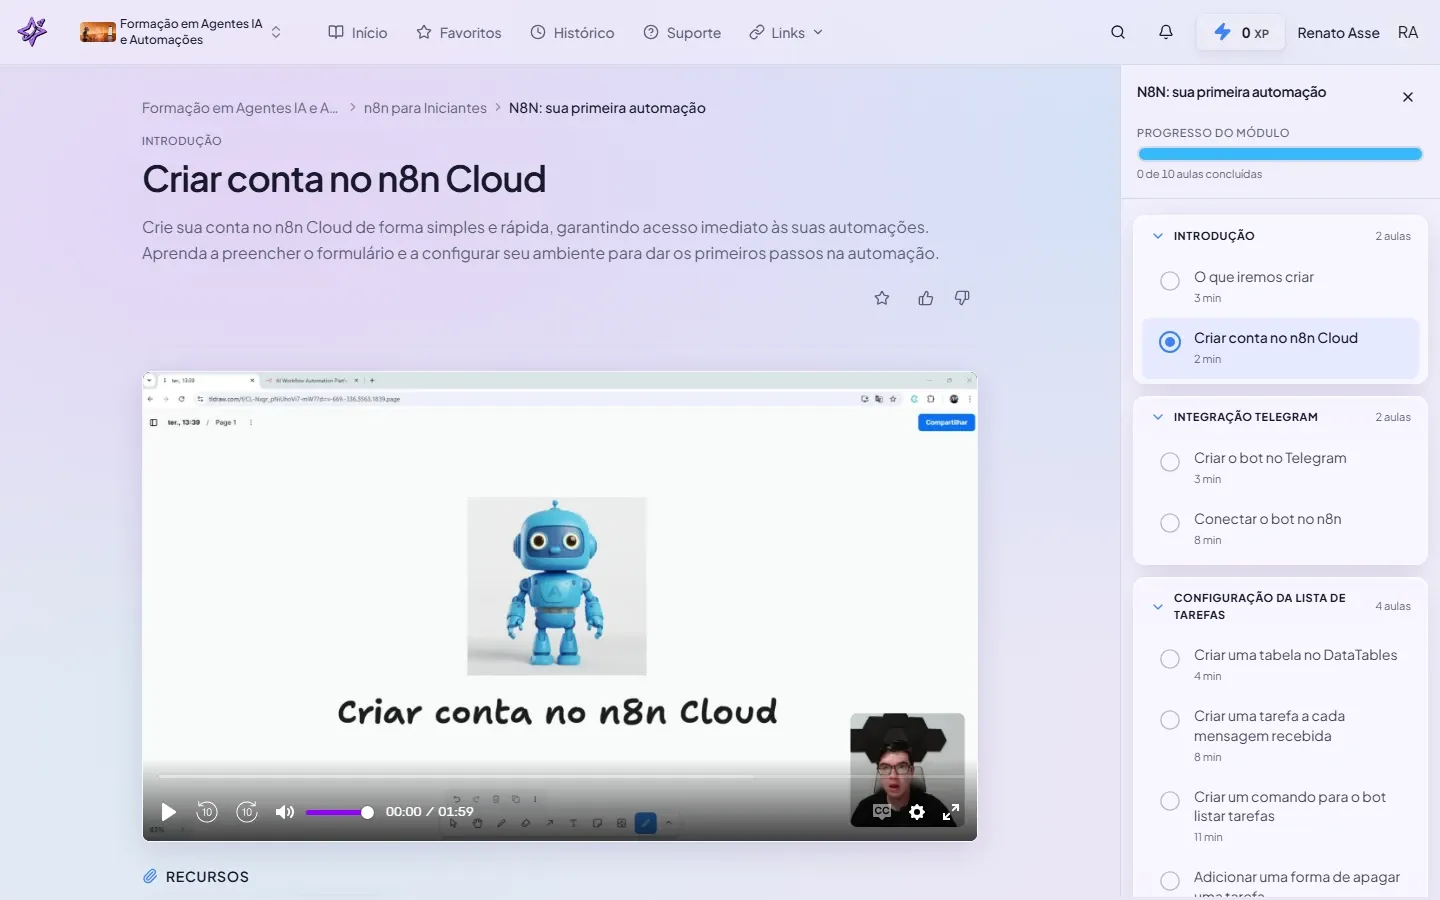1440x900 pixels.
Task: Close the module sidebar panel
Action: click(x=1408, y=97)
